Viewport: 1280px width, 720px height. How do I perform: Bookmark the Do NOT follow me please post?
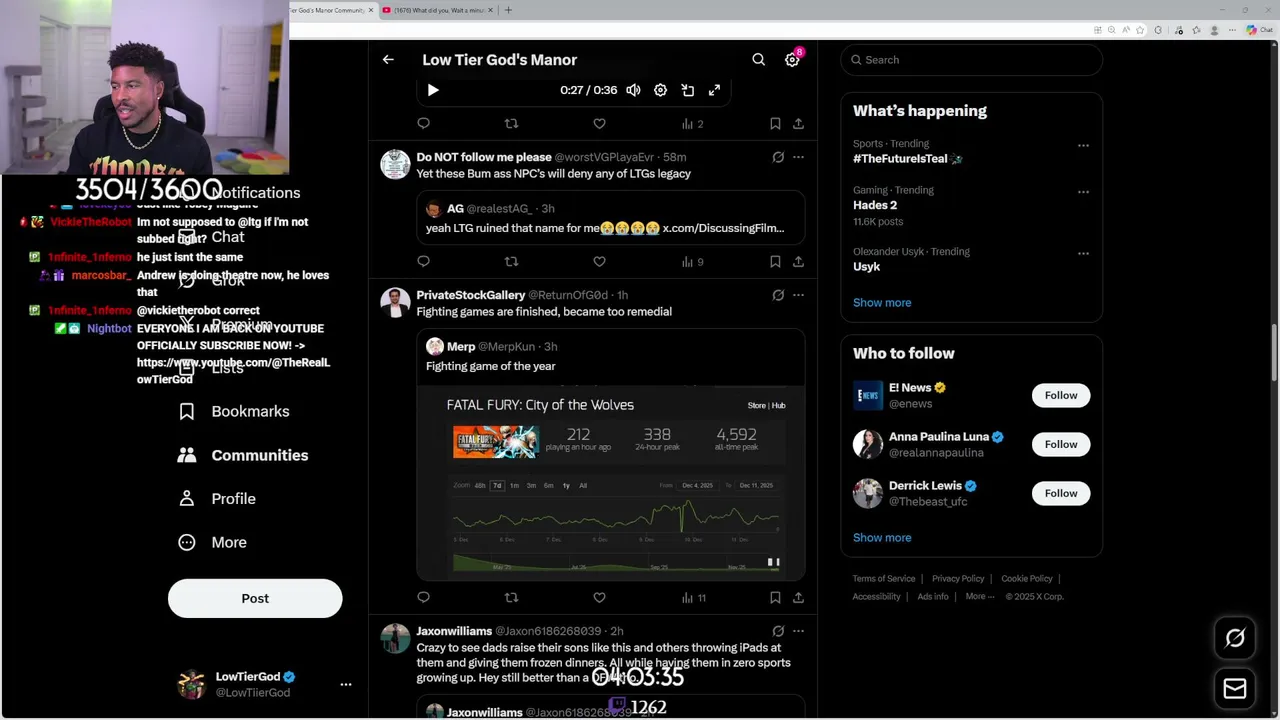coord(775,262)
